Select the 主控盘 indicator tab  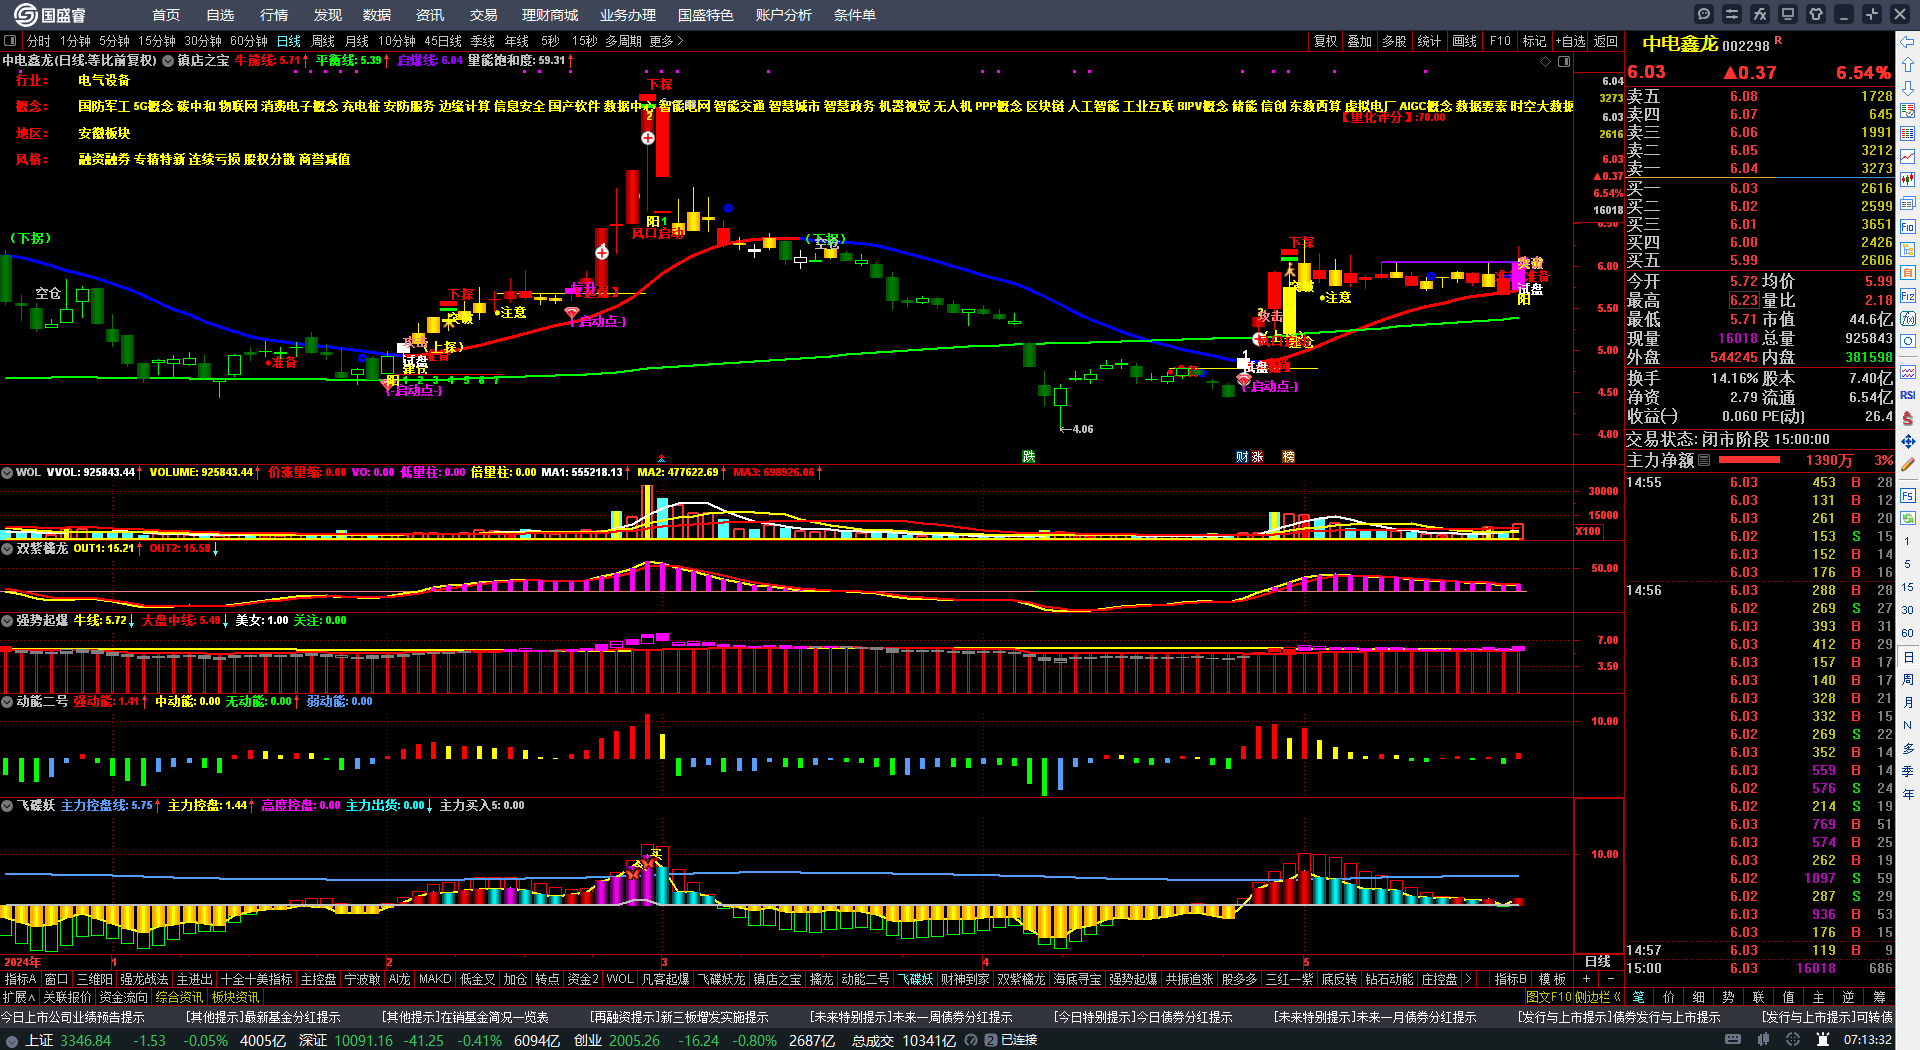click(x=318, y=979)
